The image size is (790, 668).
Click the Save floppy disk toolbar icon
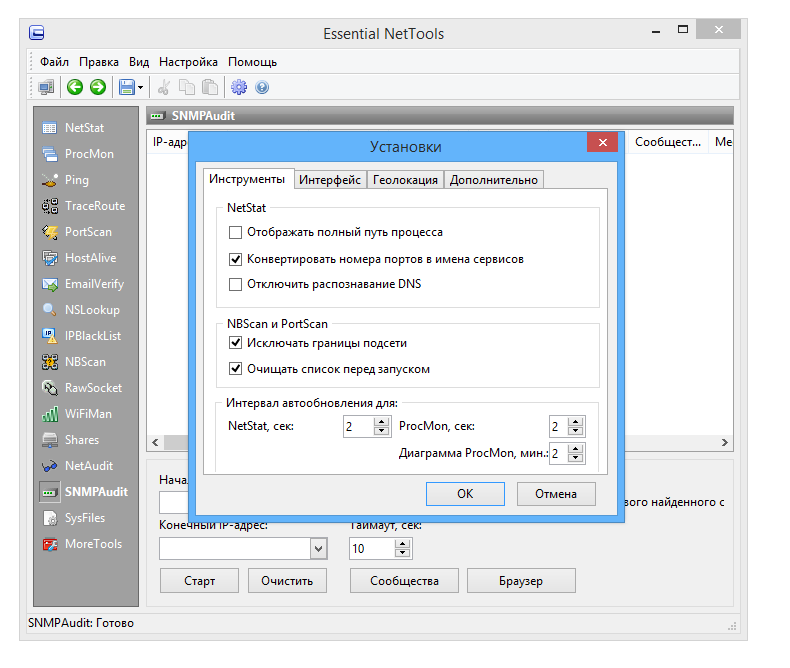click(x=126, y=87)
